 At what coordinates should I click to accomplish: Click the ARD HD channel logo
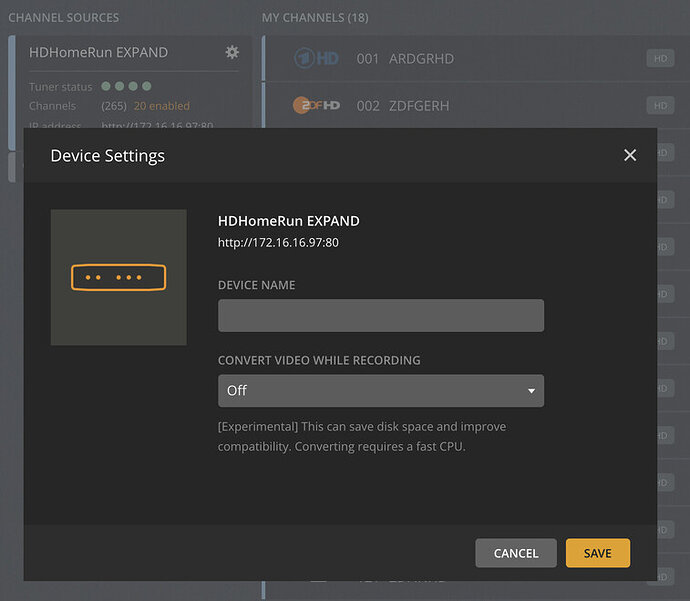316,58
